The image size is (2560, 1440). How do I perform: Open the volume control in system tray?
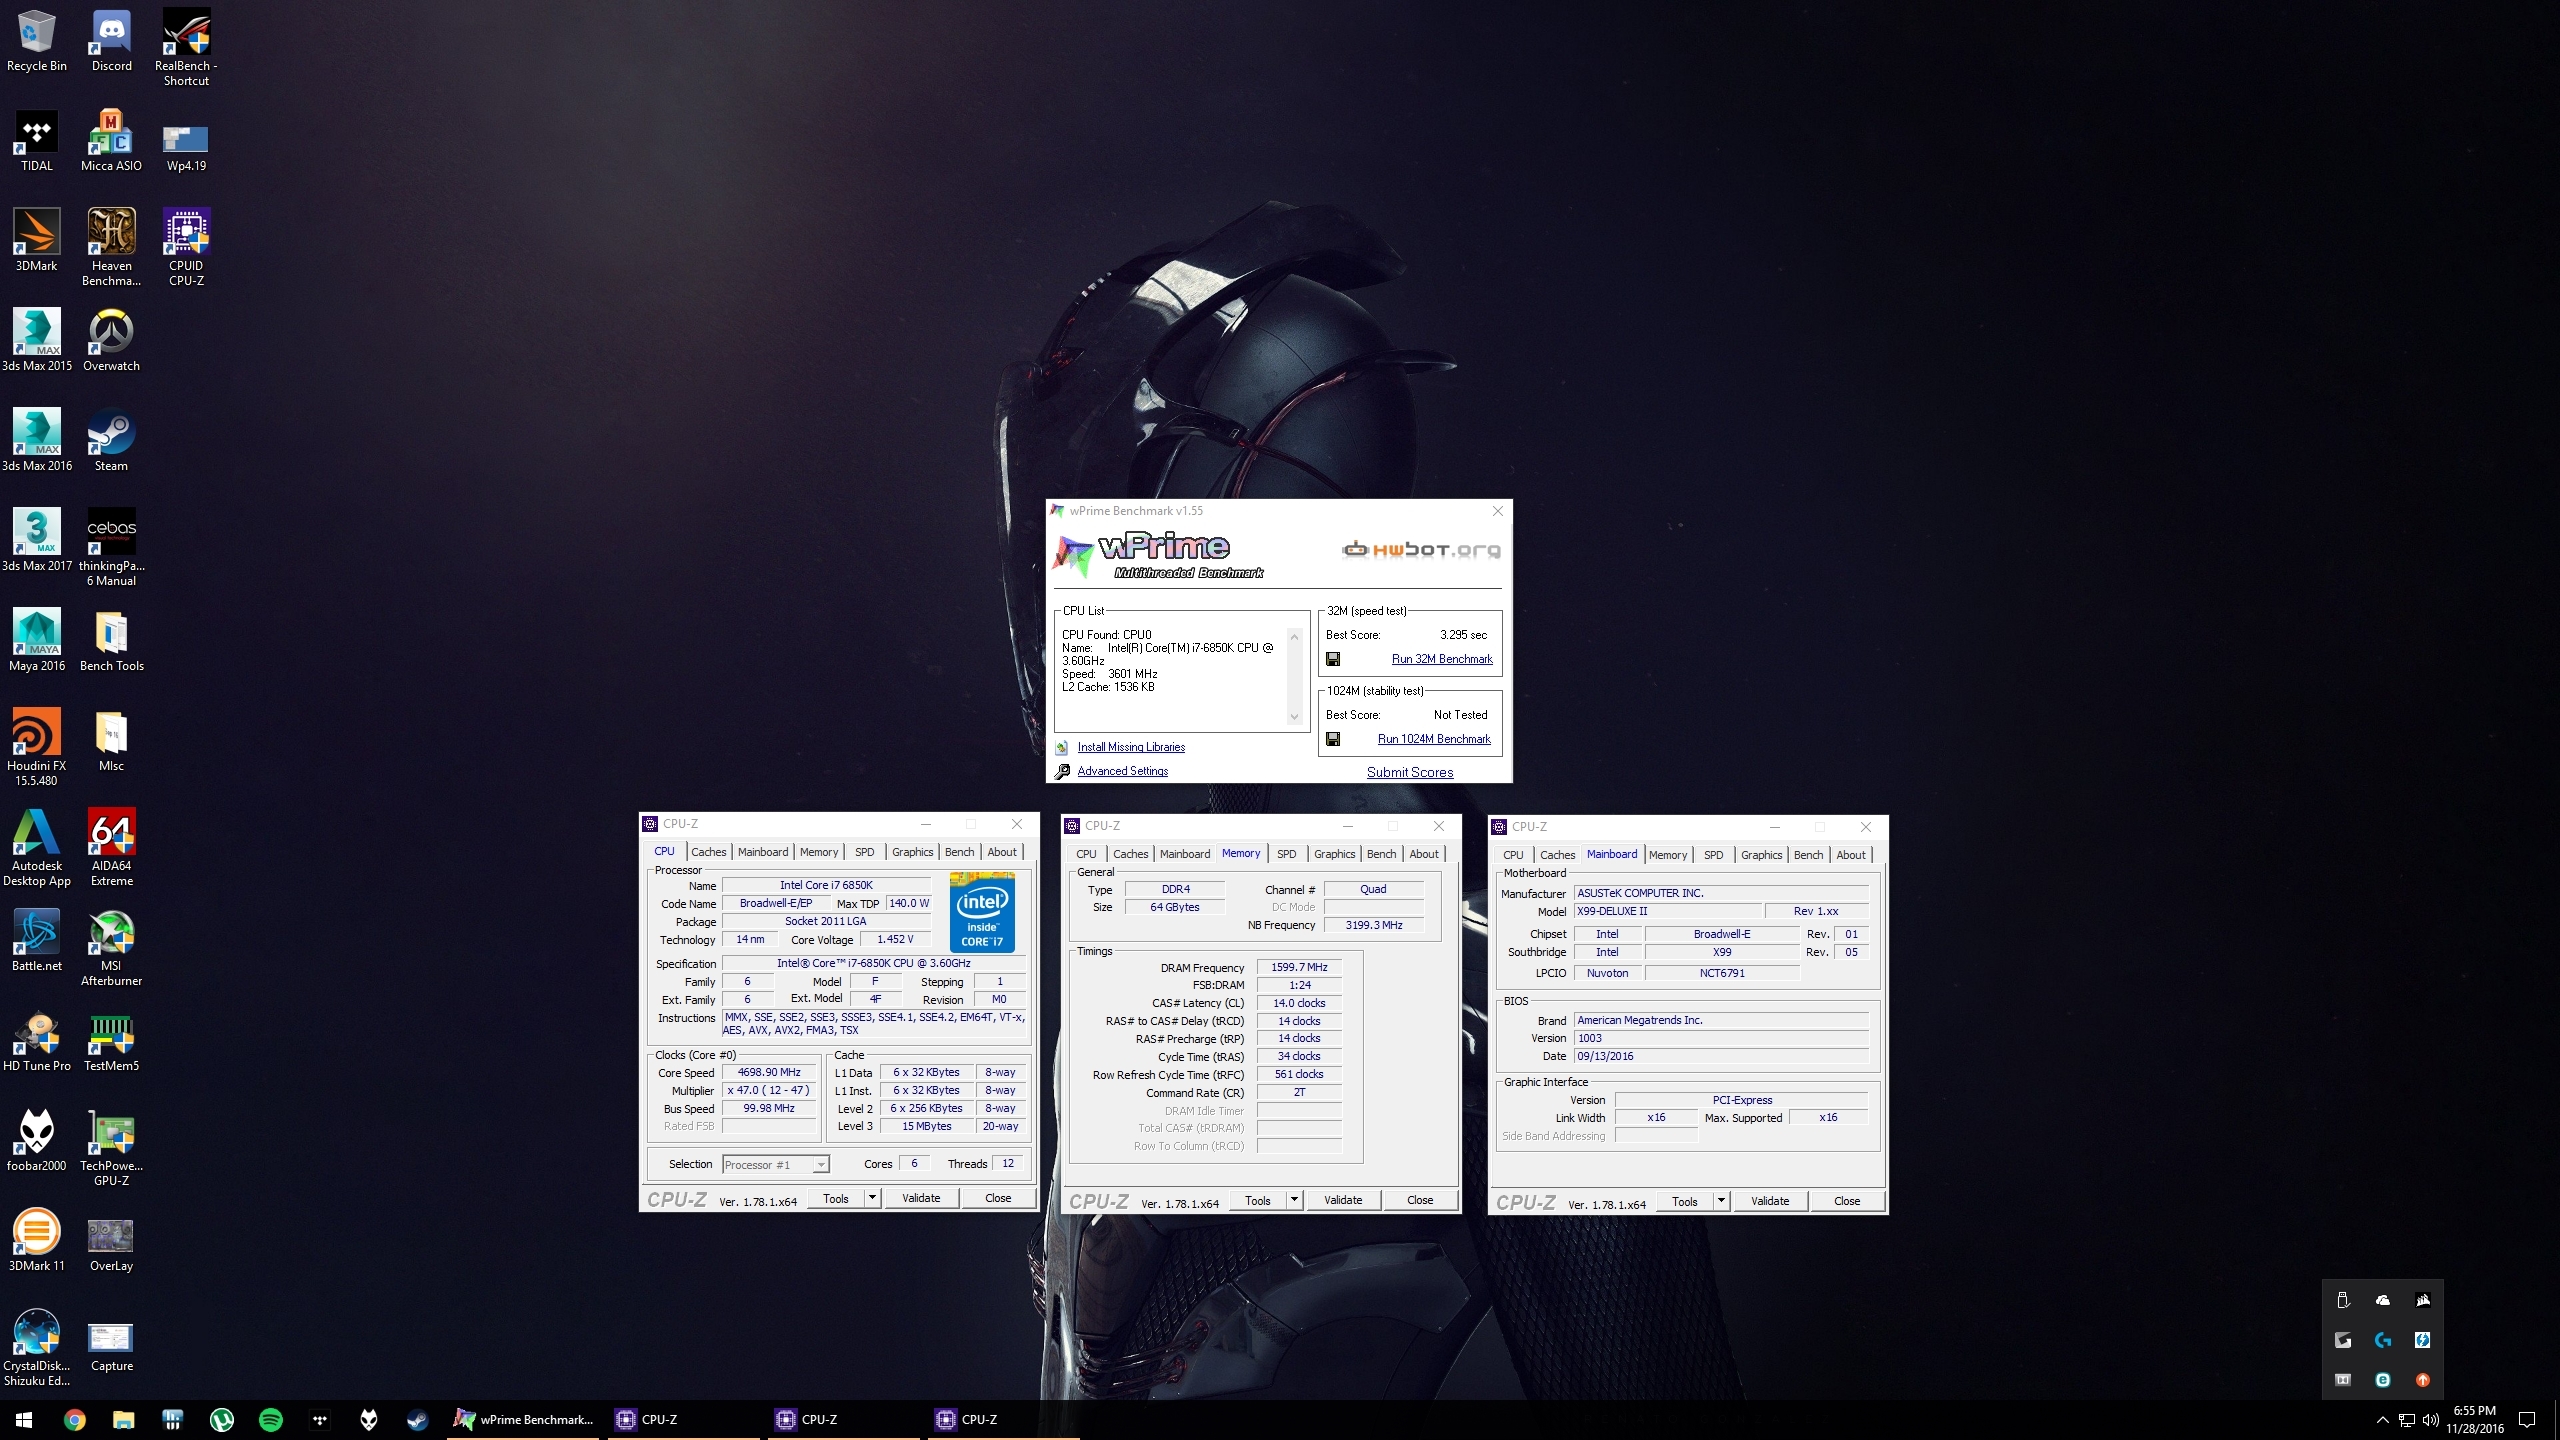(x=2430, y=1420)
